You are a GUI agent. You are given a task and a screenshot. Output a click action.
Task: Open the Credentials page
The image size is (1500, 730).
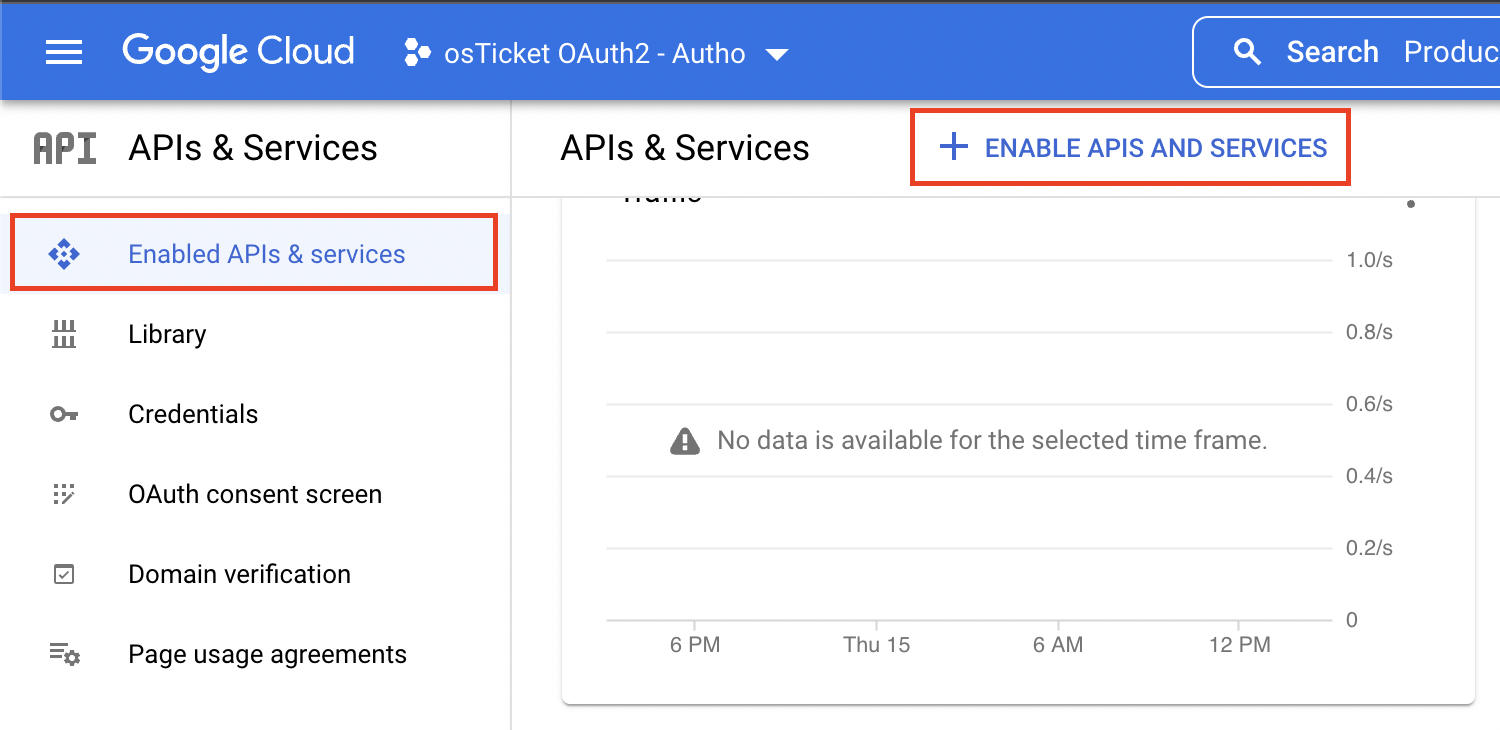[x=193, y=414]
